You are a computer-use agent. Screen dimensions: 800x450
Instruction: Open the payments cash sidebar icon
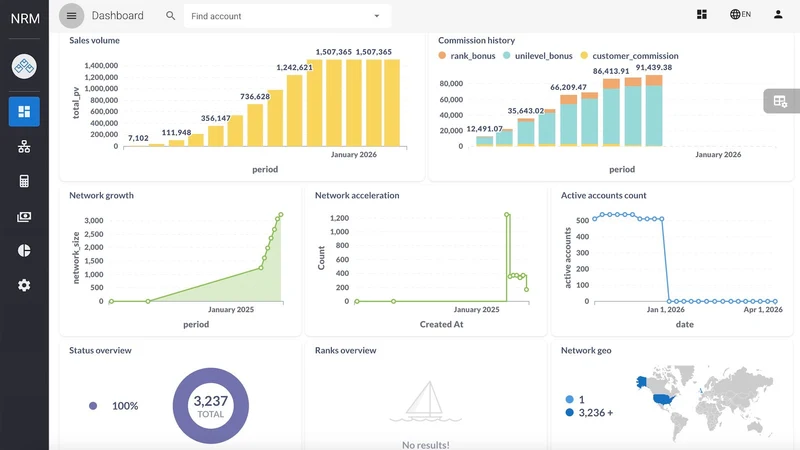[24, 216]
